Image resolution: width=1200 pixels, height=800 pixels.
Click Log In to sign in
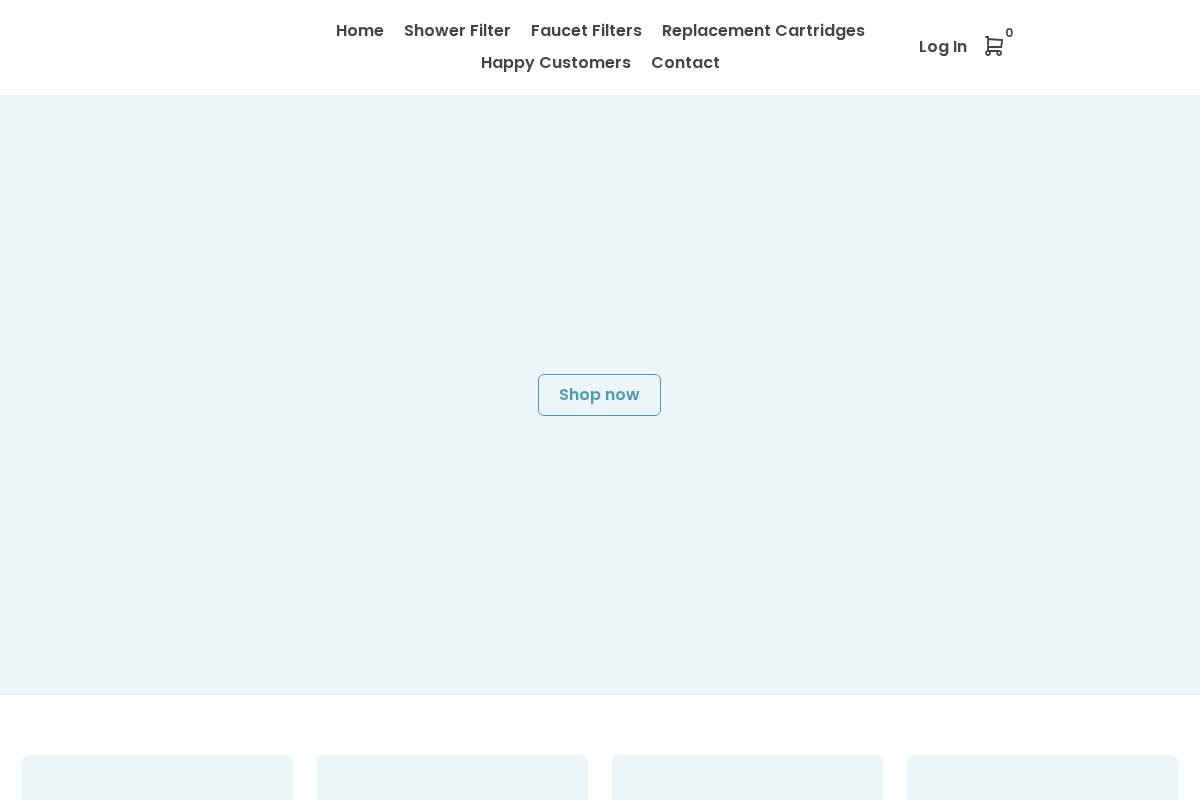(942, 46)
